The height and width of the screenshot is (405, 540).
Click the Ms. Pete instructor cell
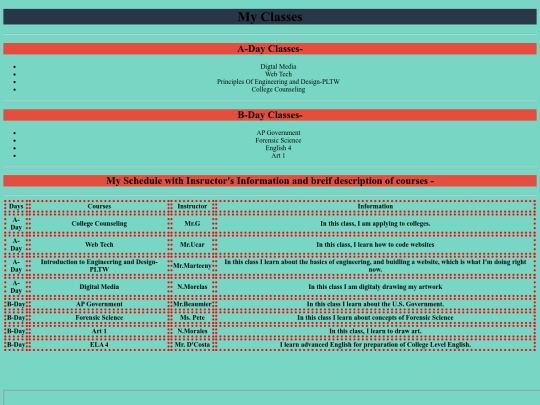(x=192, y=318)
